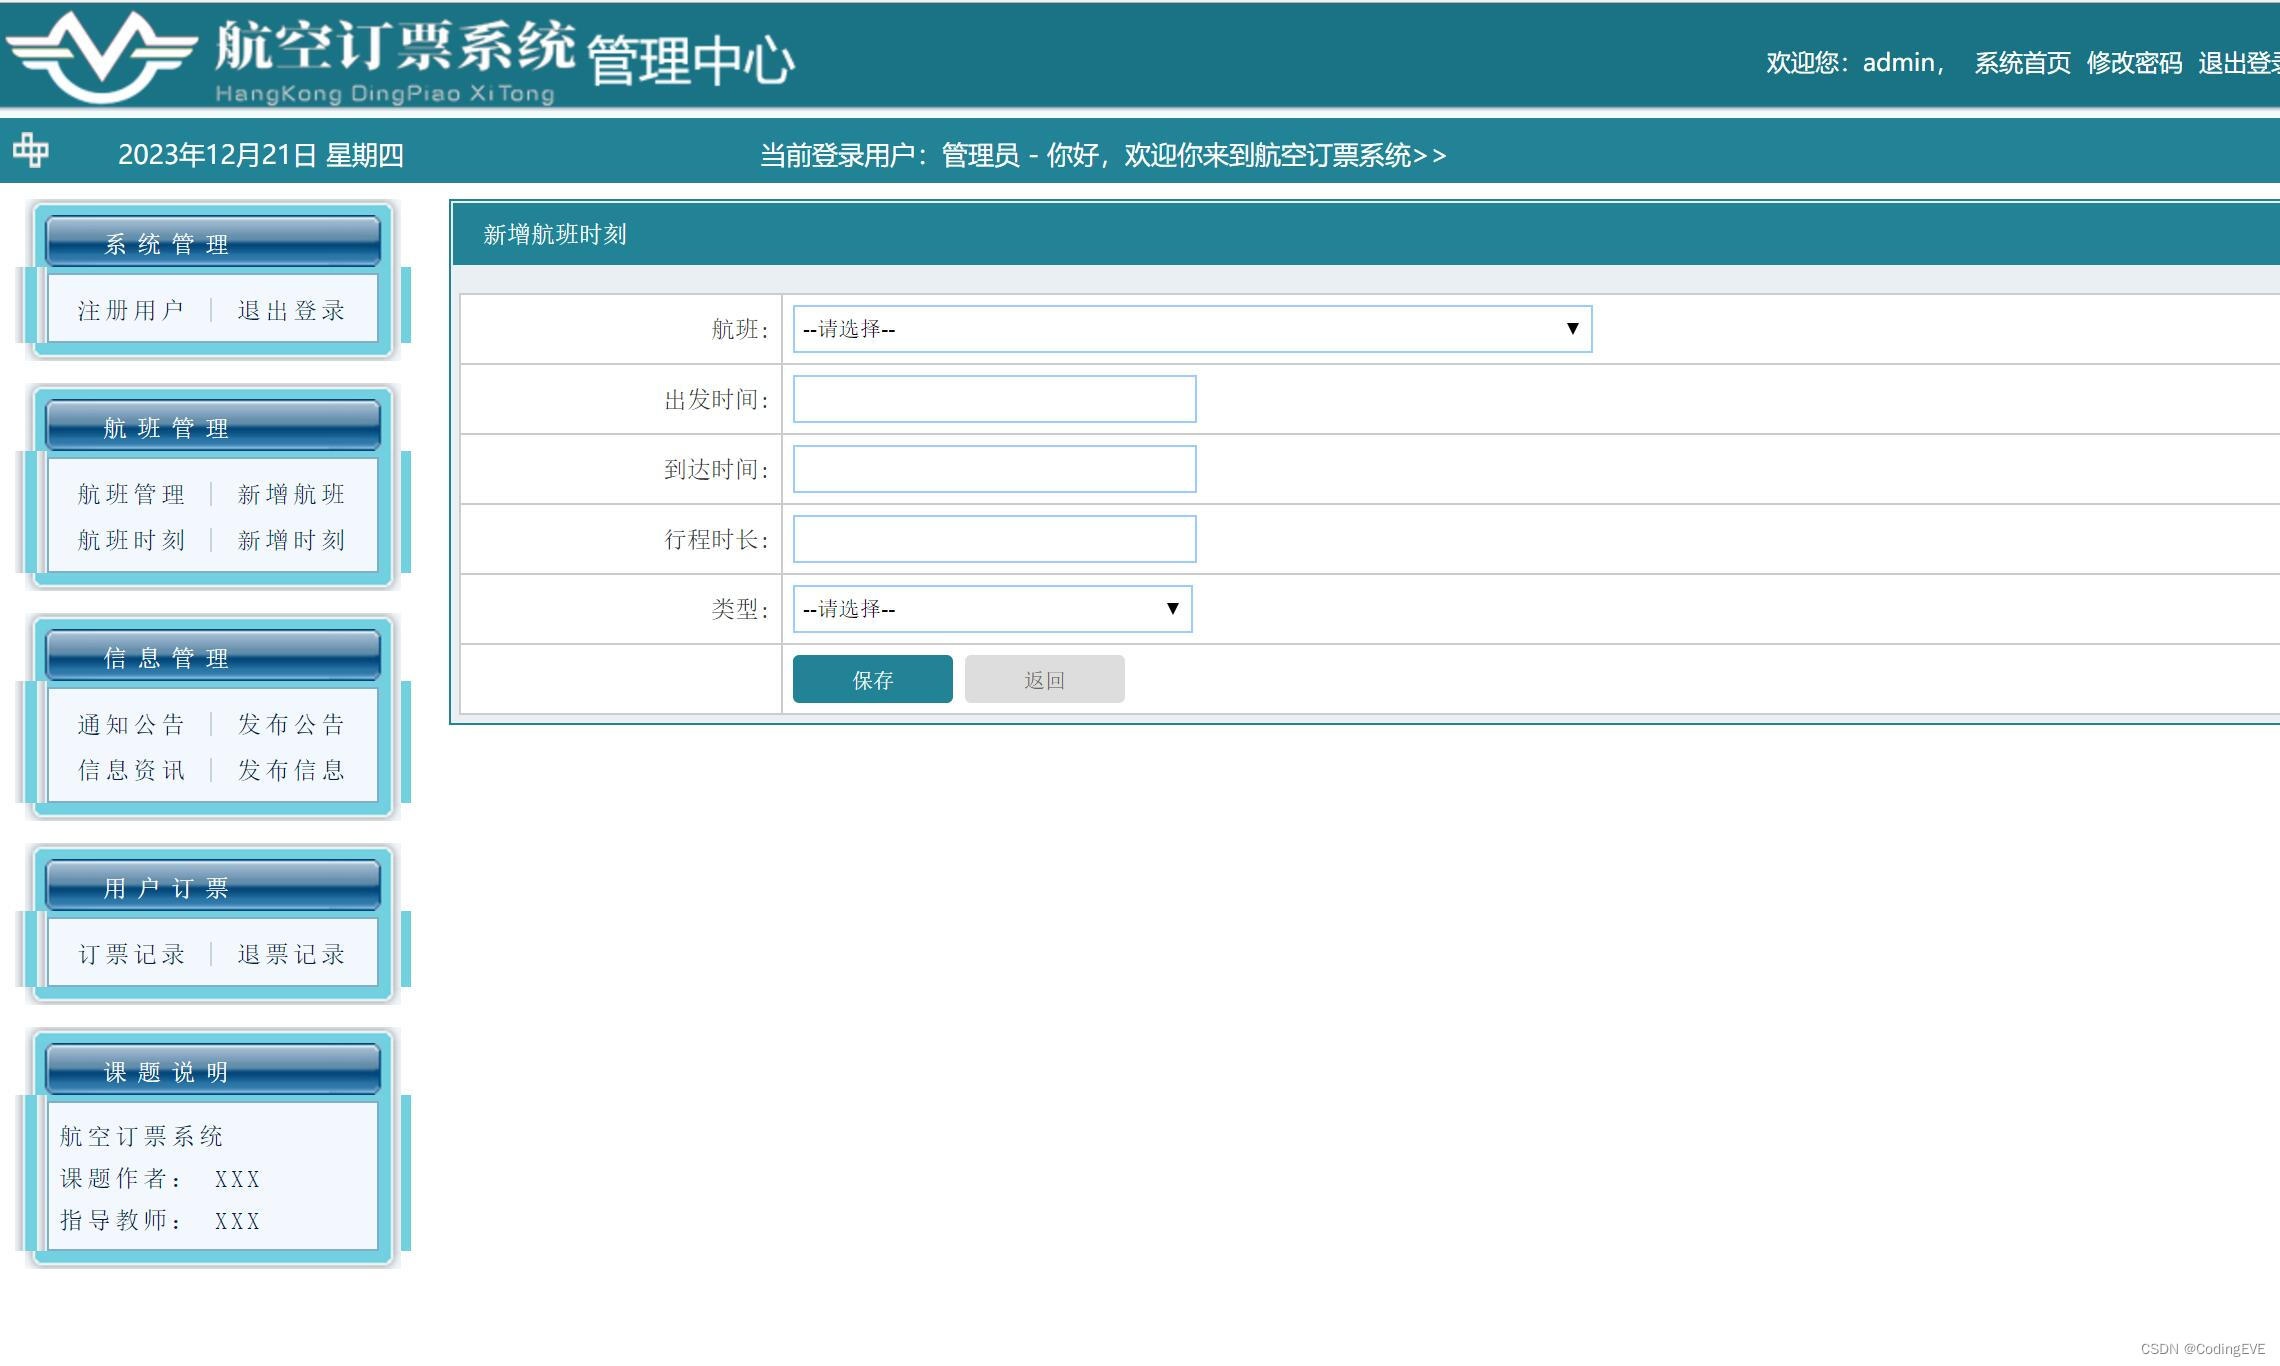2280x1366 pixels.
Task: Click 退票记录 in the sidebar
Action: (x=291, y=953)
